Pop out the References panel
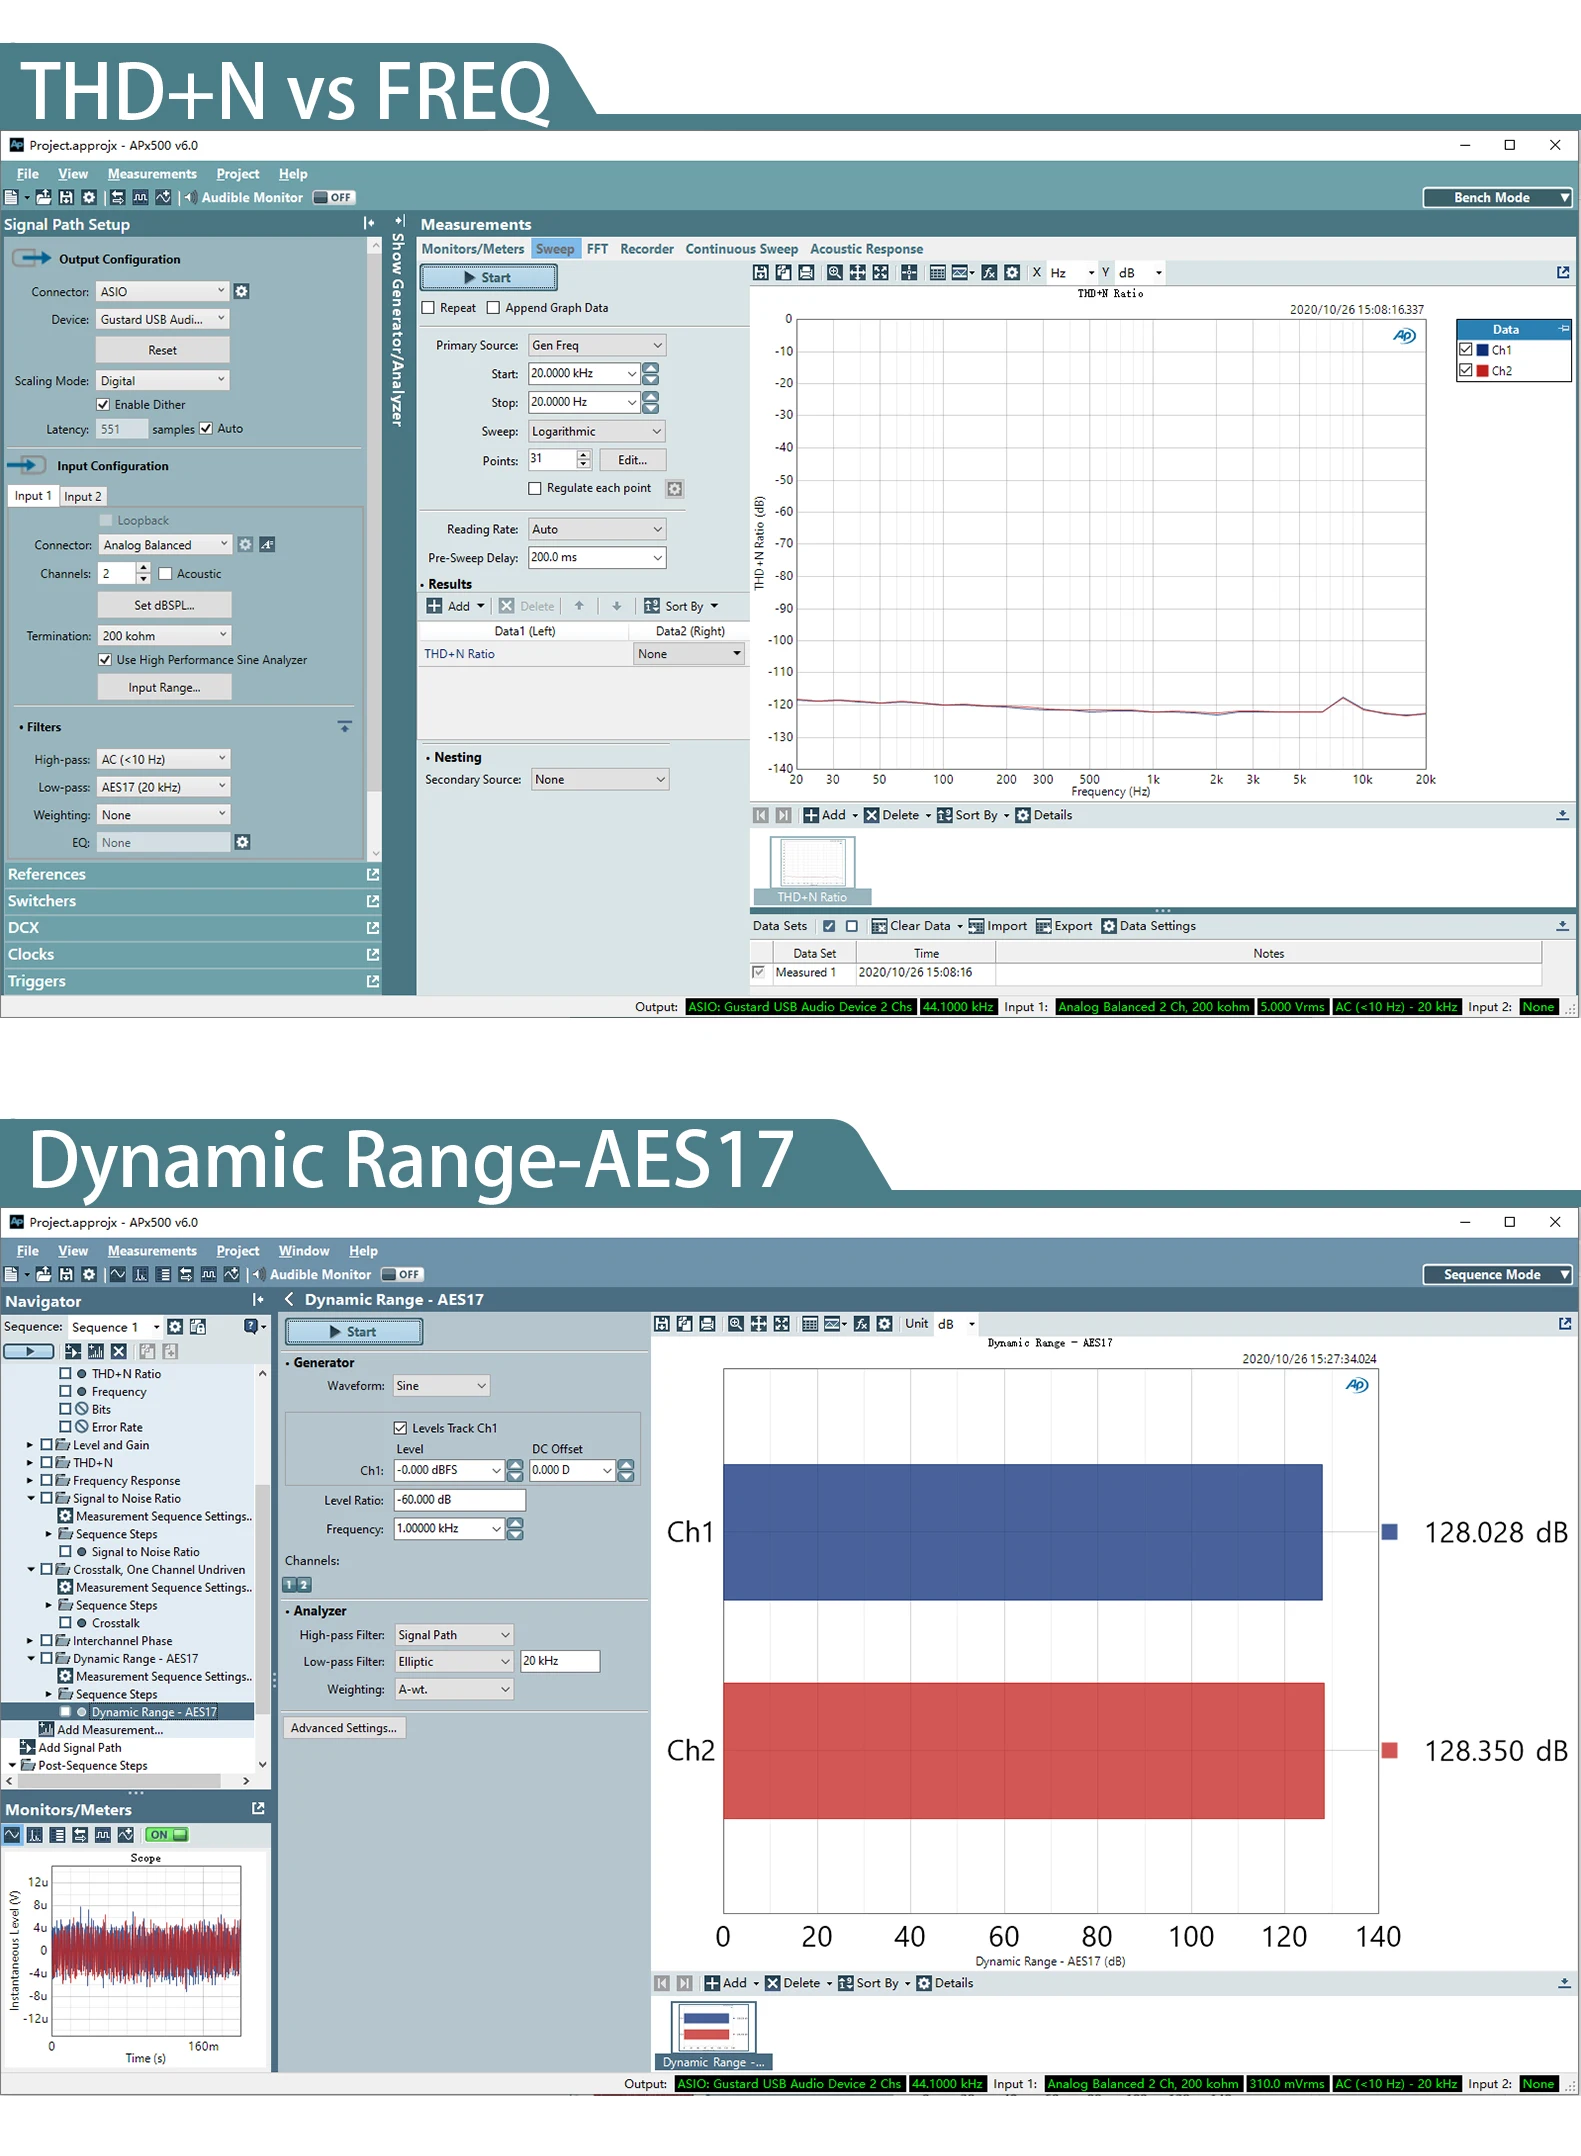 (373, 874)
